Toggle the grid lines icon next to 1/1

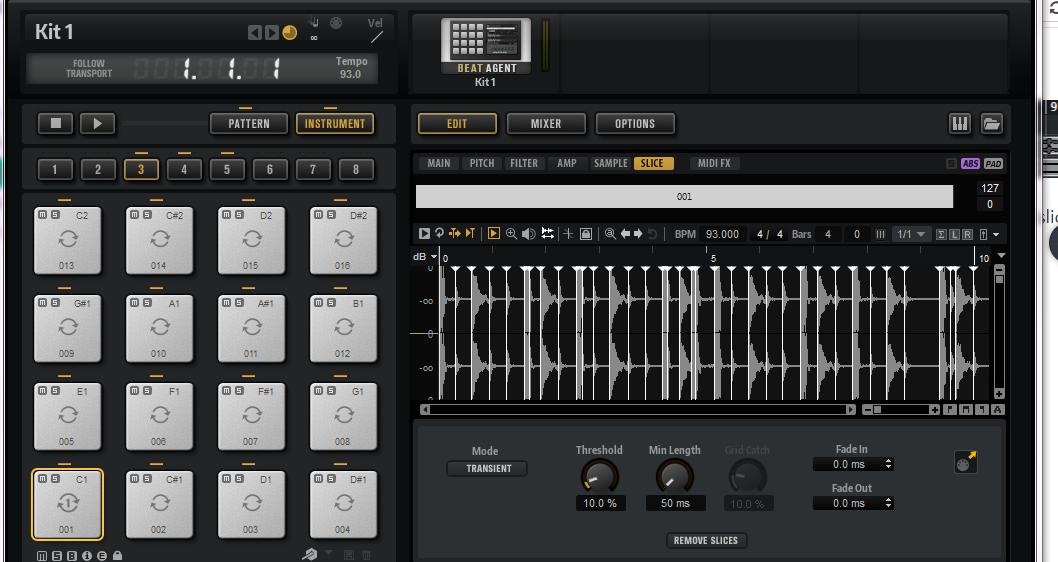880,234
